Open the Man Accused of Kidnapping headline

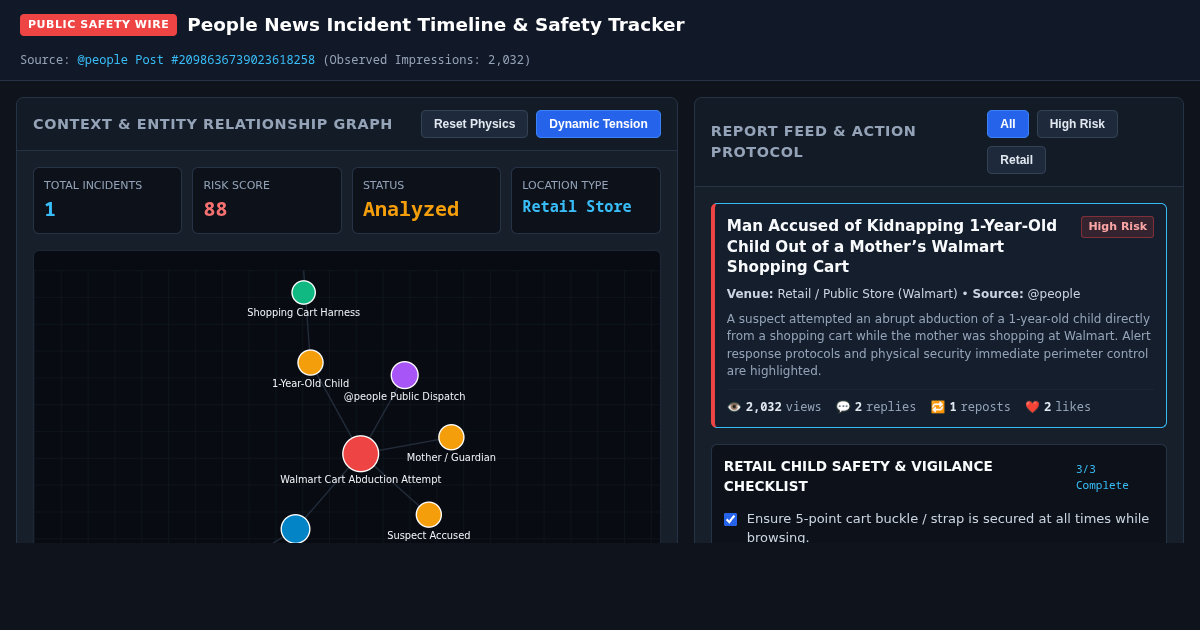click(x=893, y=246)
